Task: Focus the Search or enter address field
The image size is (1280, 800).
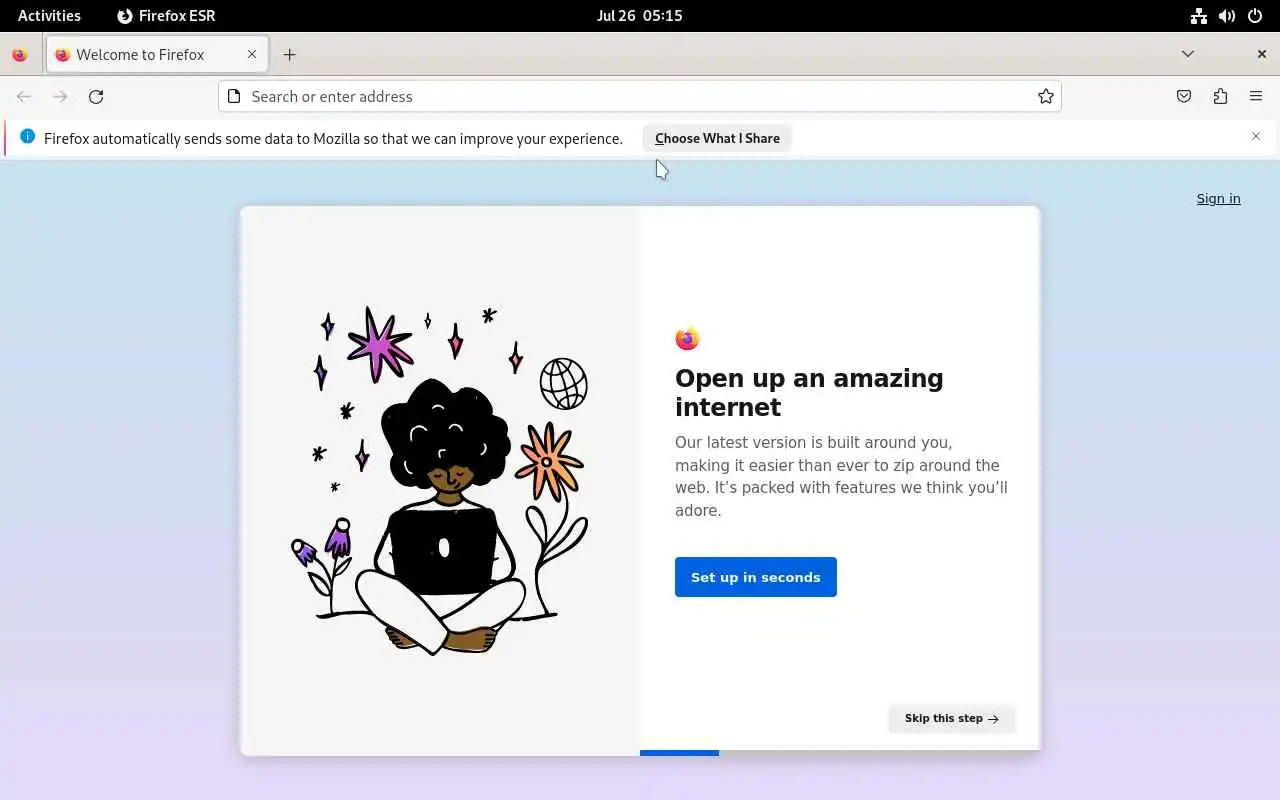Action: [640, 97]
